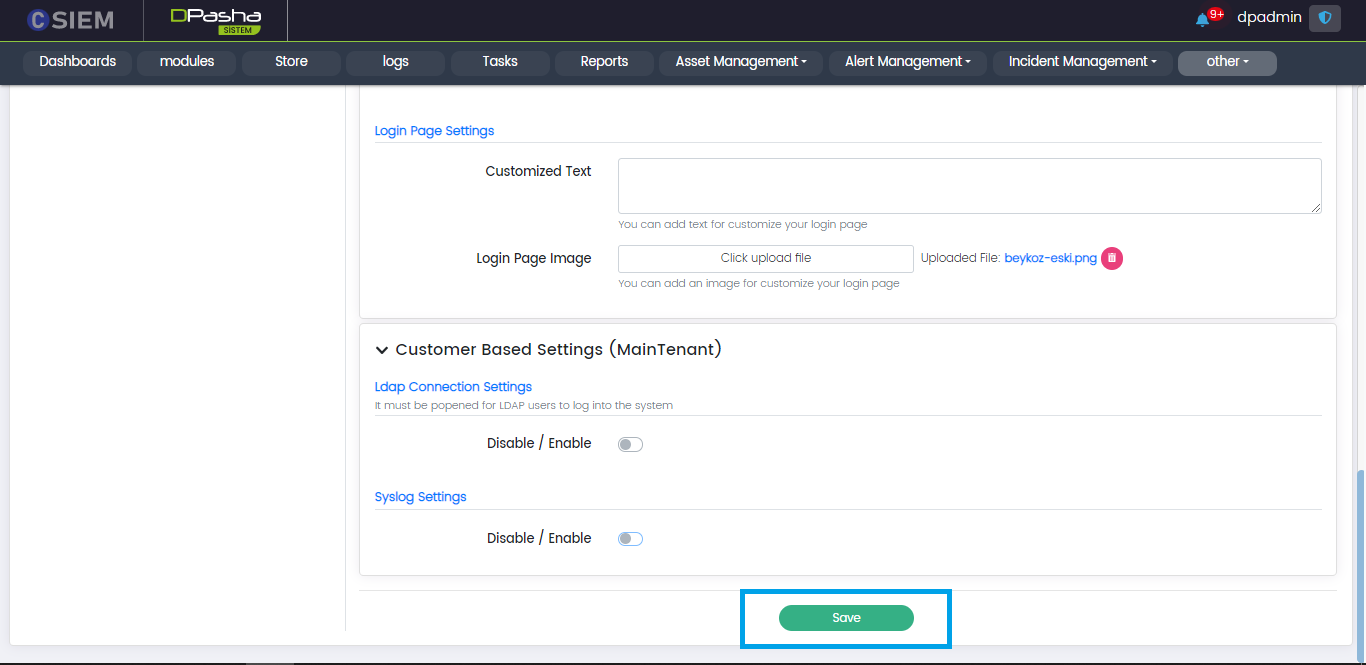Delete uploaded file beykoz-eski.png with trash icon
The height and width of the screenshot is (665, 1366).
tap(1112, 258)
